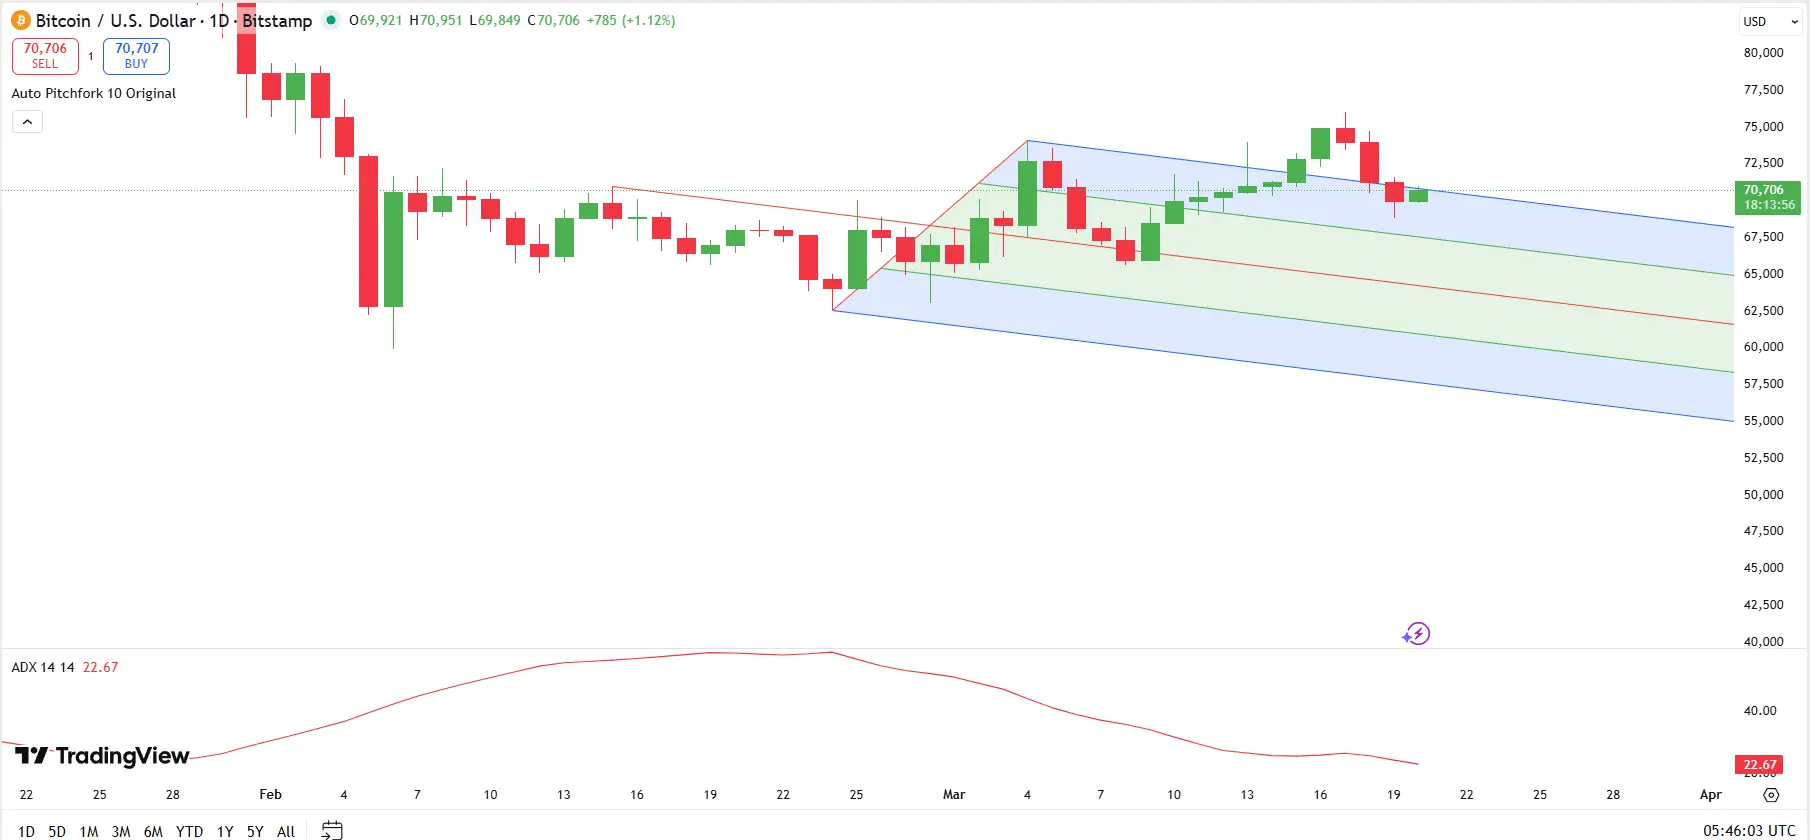The height and width of the screenshot is (840, 1810).
Task: Click Auto Pitchfork 10 Original indicator label
Action: (x=94, y=93)
